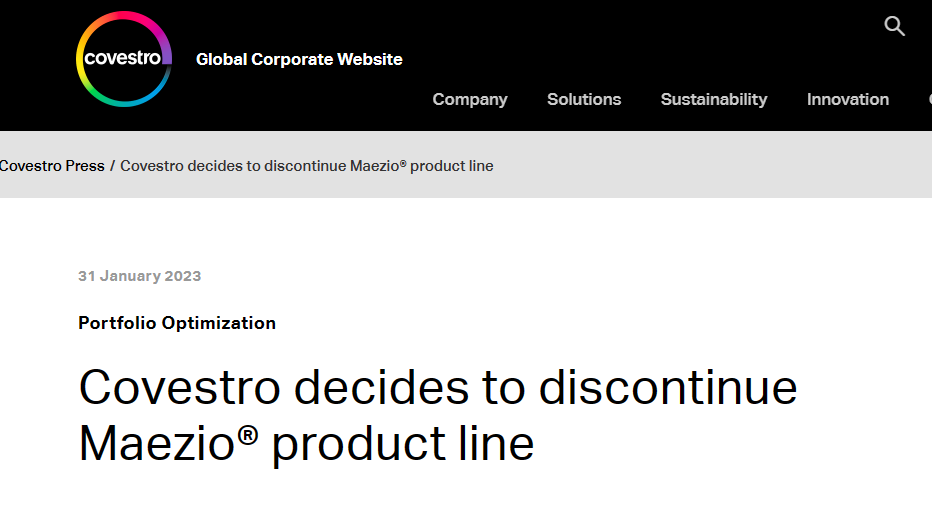Click the Portfolio Optimization category label
The image size is (932, 516).
(177, 323)
